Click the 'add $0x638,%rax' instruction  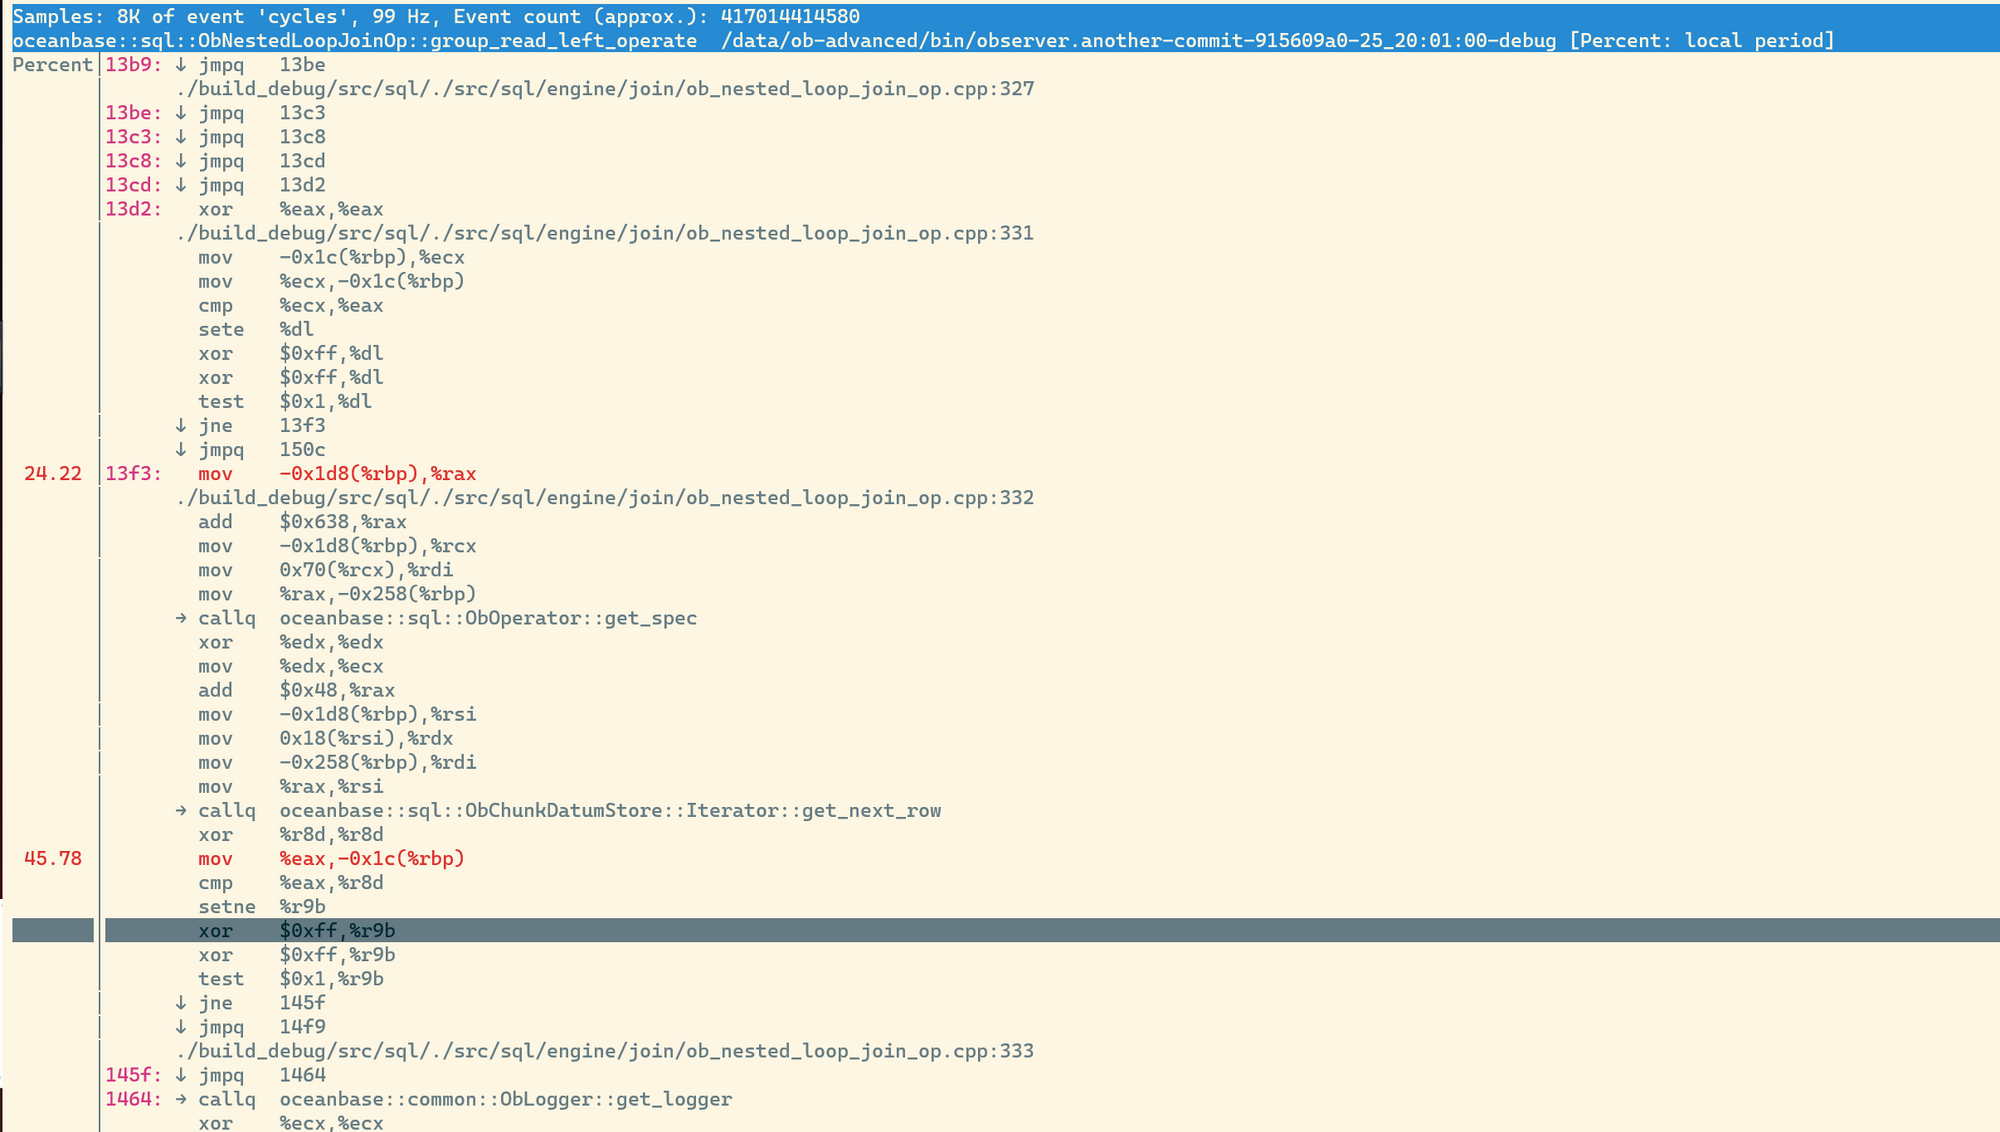[302, 521]
